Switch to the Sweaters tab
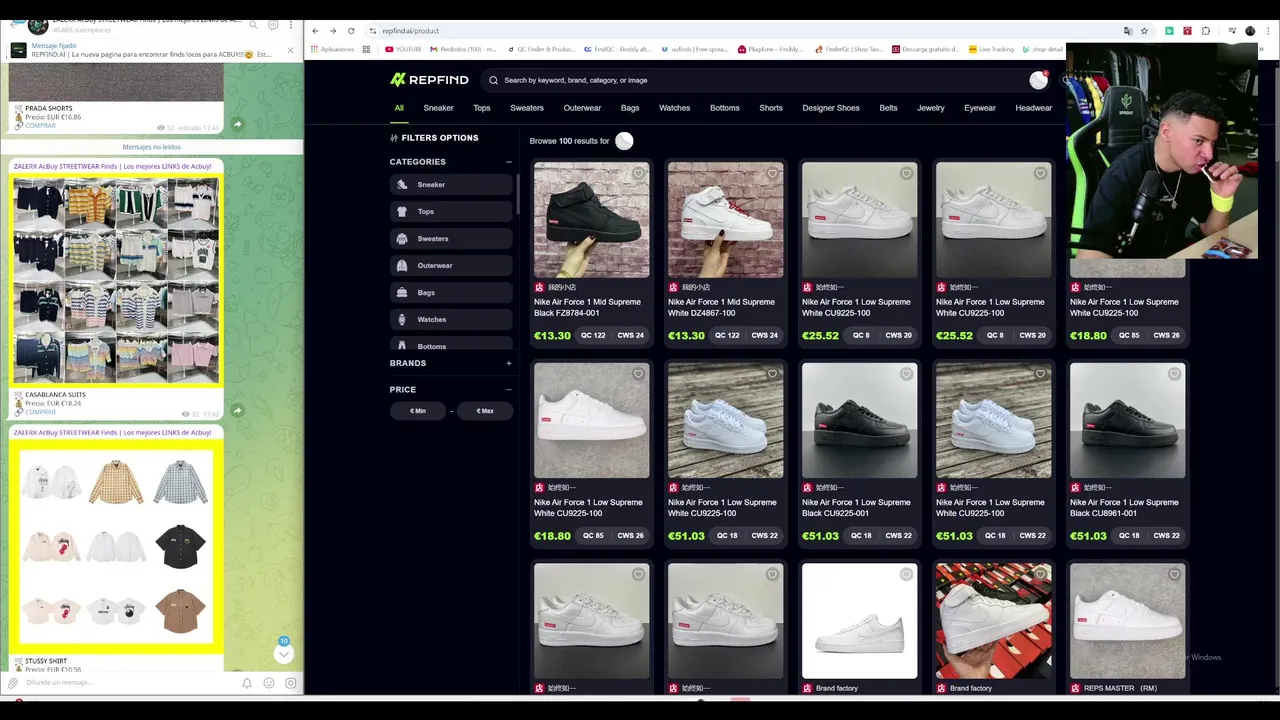This screenshot has height=720, width=1280. (x=527, y=108)
